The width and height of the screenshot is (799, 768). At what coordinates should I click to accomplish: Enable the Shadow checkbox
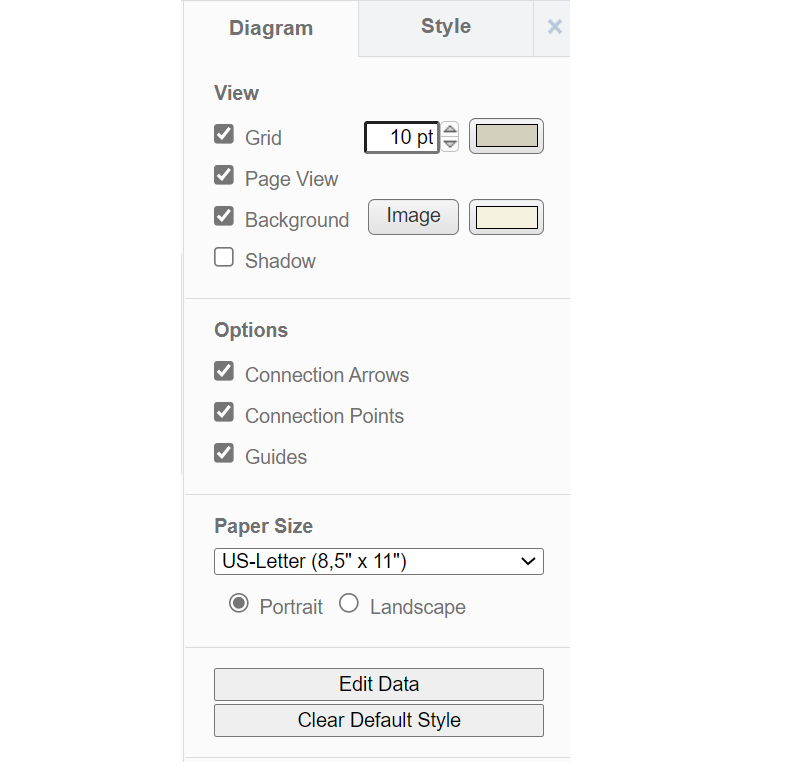pos(224,258)
